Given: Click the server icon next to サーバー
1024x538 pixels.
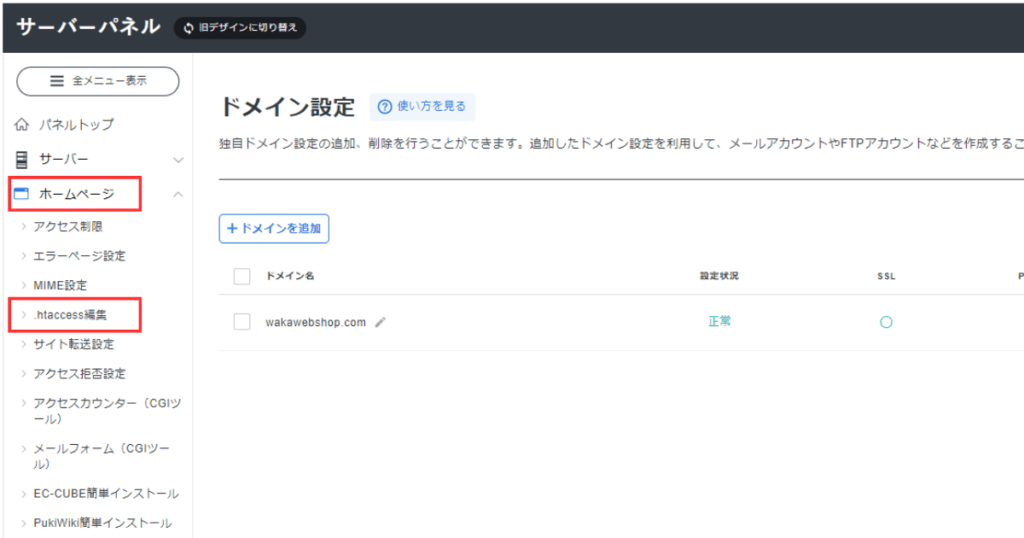Looking at the screenshot, I should point(22,160).
